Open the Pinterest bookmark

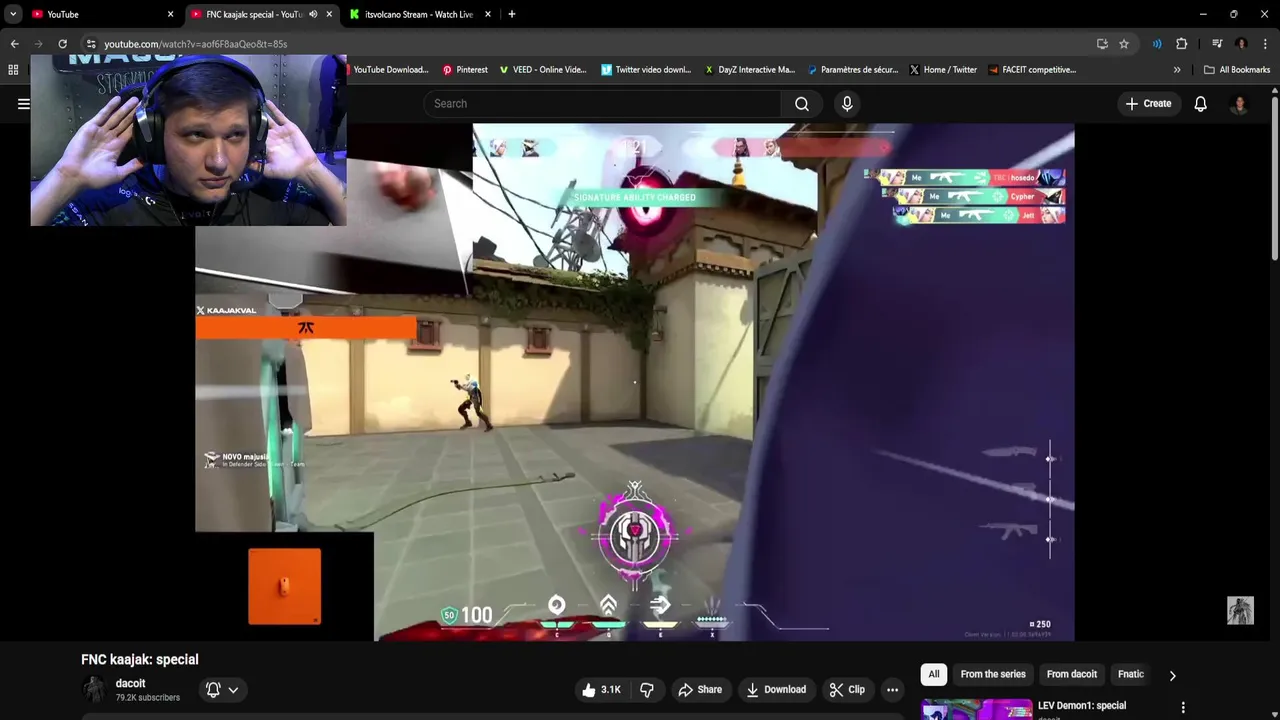[x=465, y=70]
